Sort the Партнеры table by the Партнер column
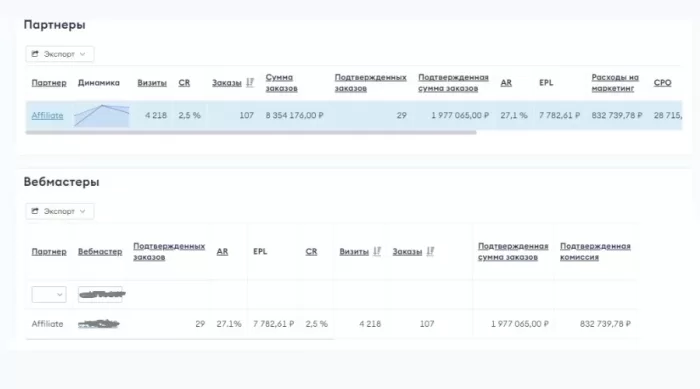 click(49, 83)
